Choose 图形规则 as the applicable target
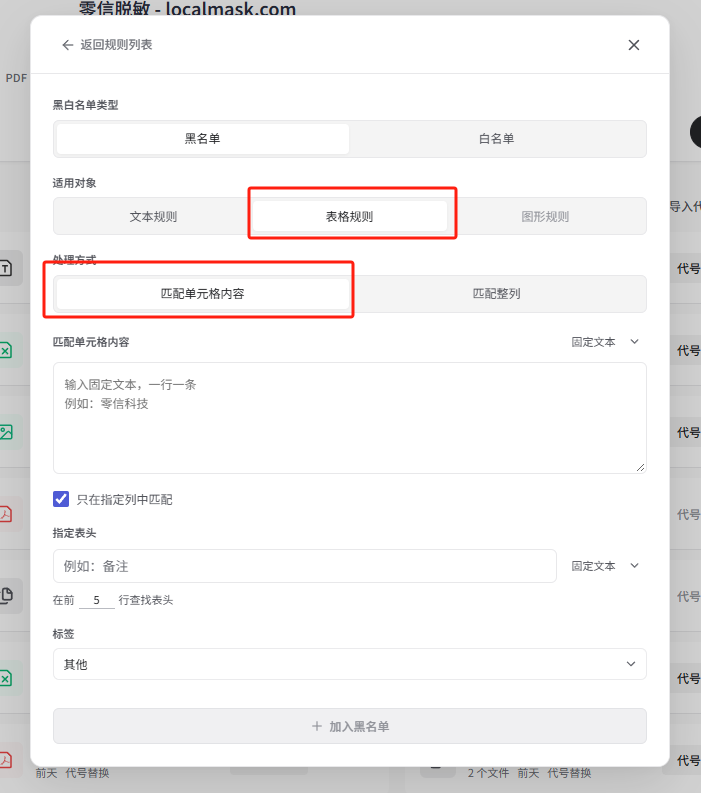This screenshot has height=793, width=701. point(545,216)
